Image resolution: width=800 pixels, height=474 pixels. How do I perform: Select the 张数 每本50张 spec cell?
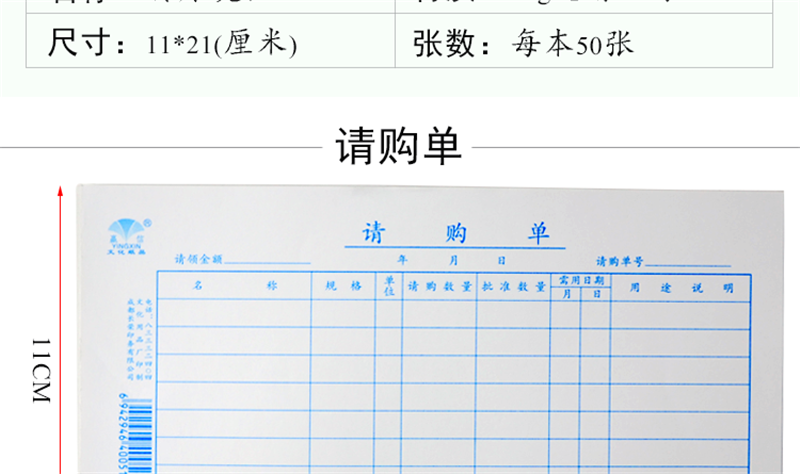[x=523, y=44]
